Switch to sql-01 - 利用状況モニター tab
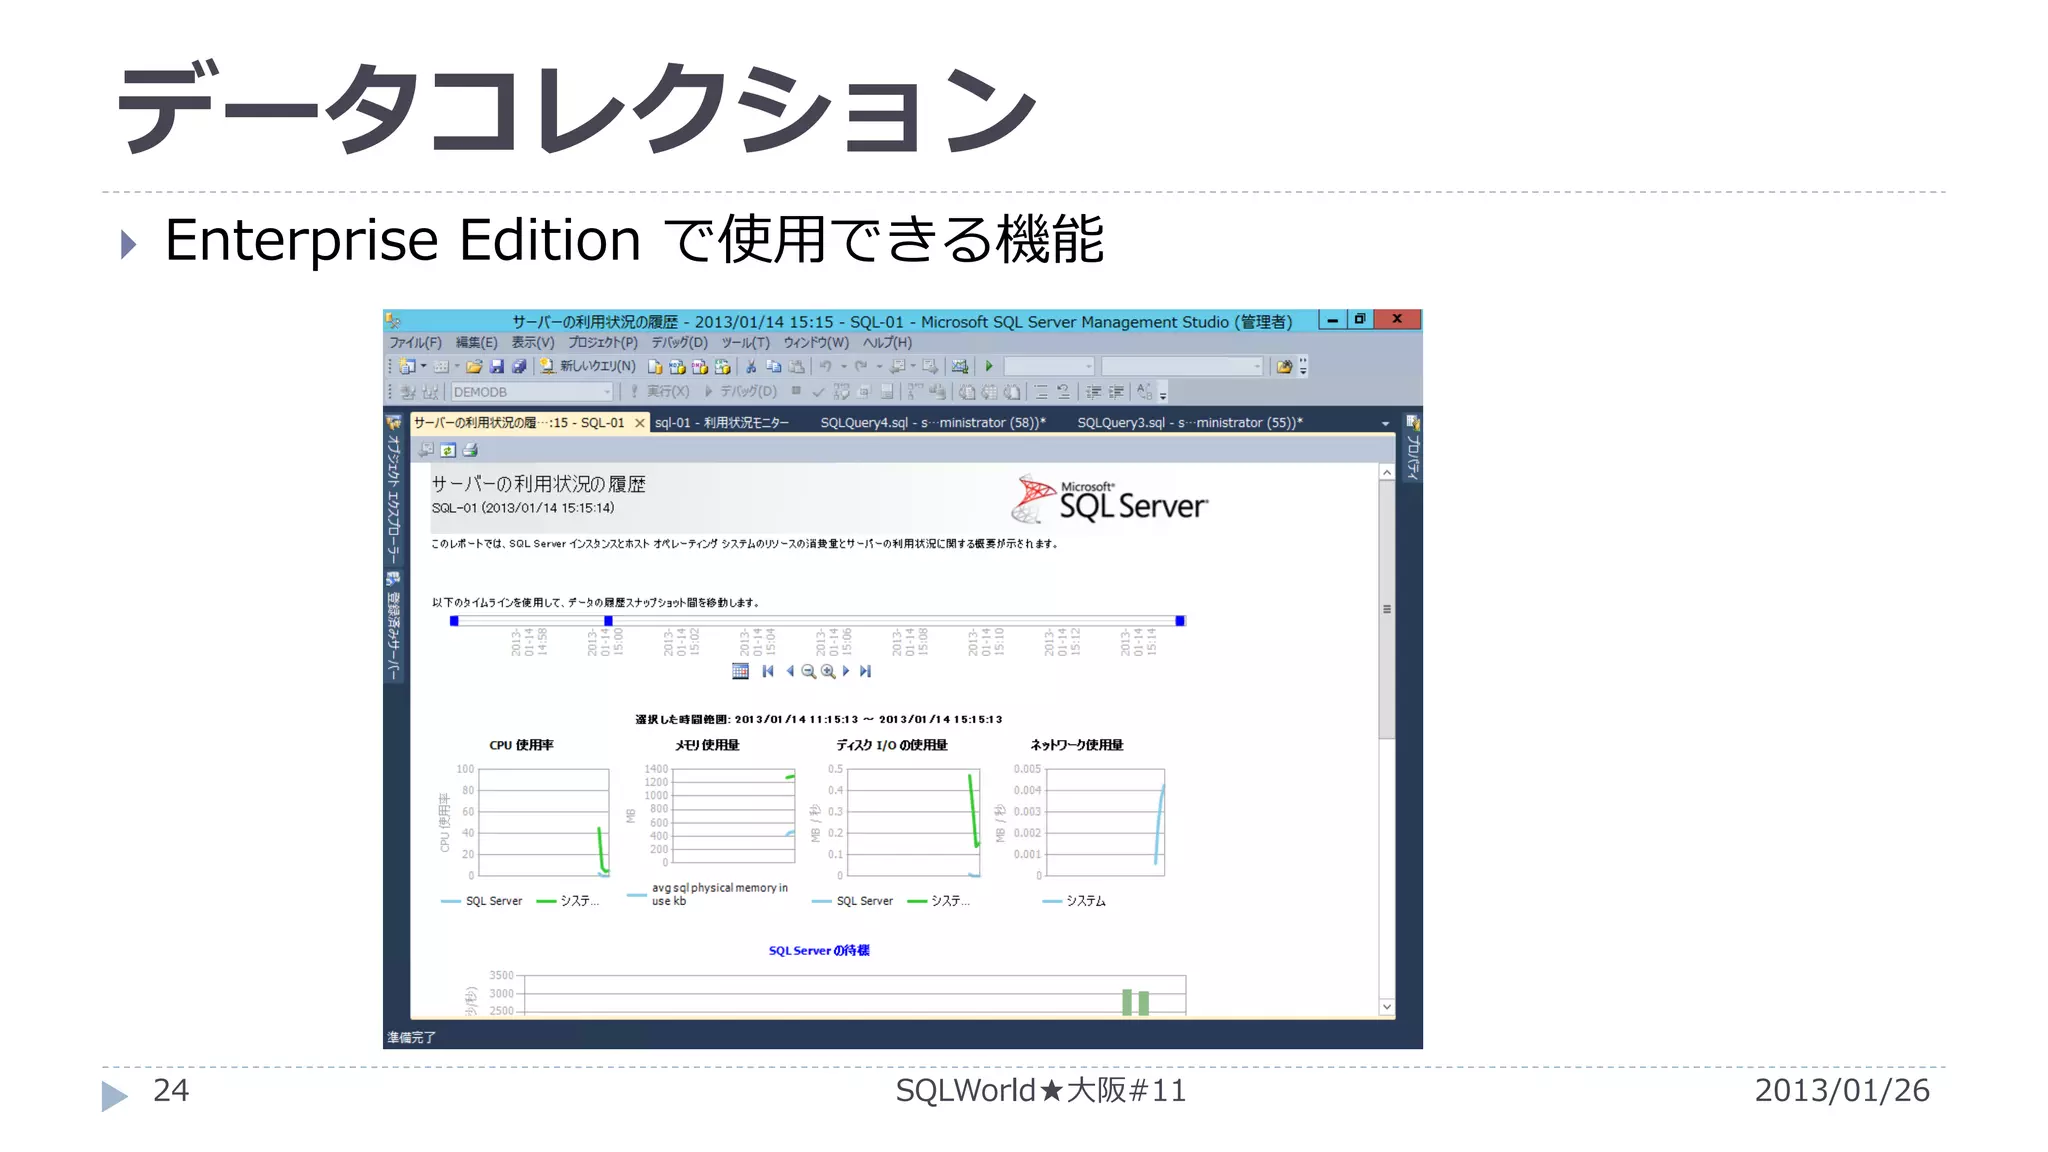2048x1152 pixels. (x=722, y=423)
